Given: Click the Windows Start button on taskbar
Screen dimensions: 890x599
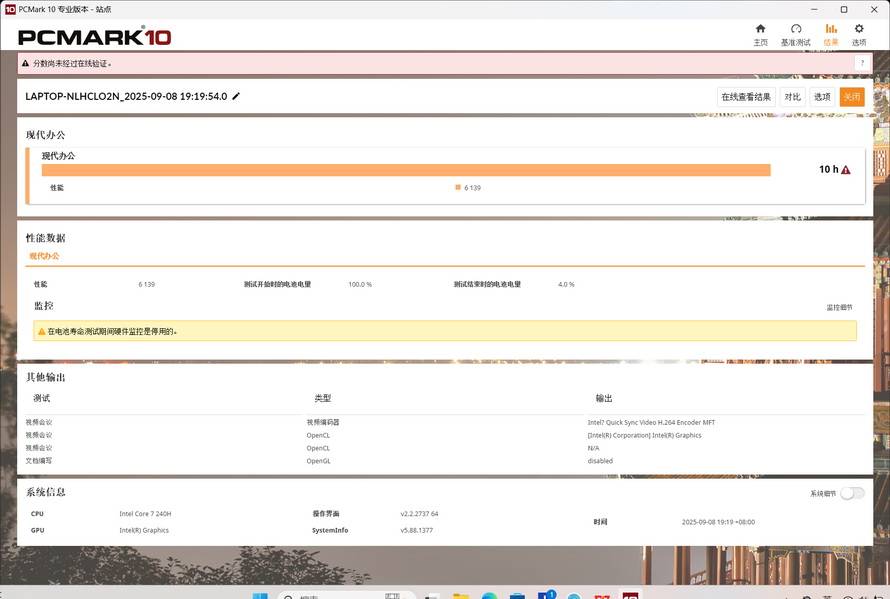Looking at the screenshot, I should pyautogui.click(x=260, y=597).
